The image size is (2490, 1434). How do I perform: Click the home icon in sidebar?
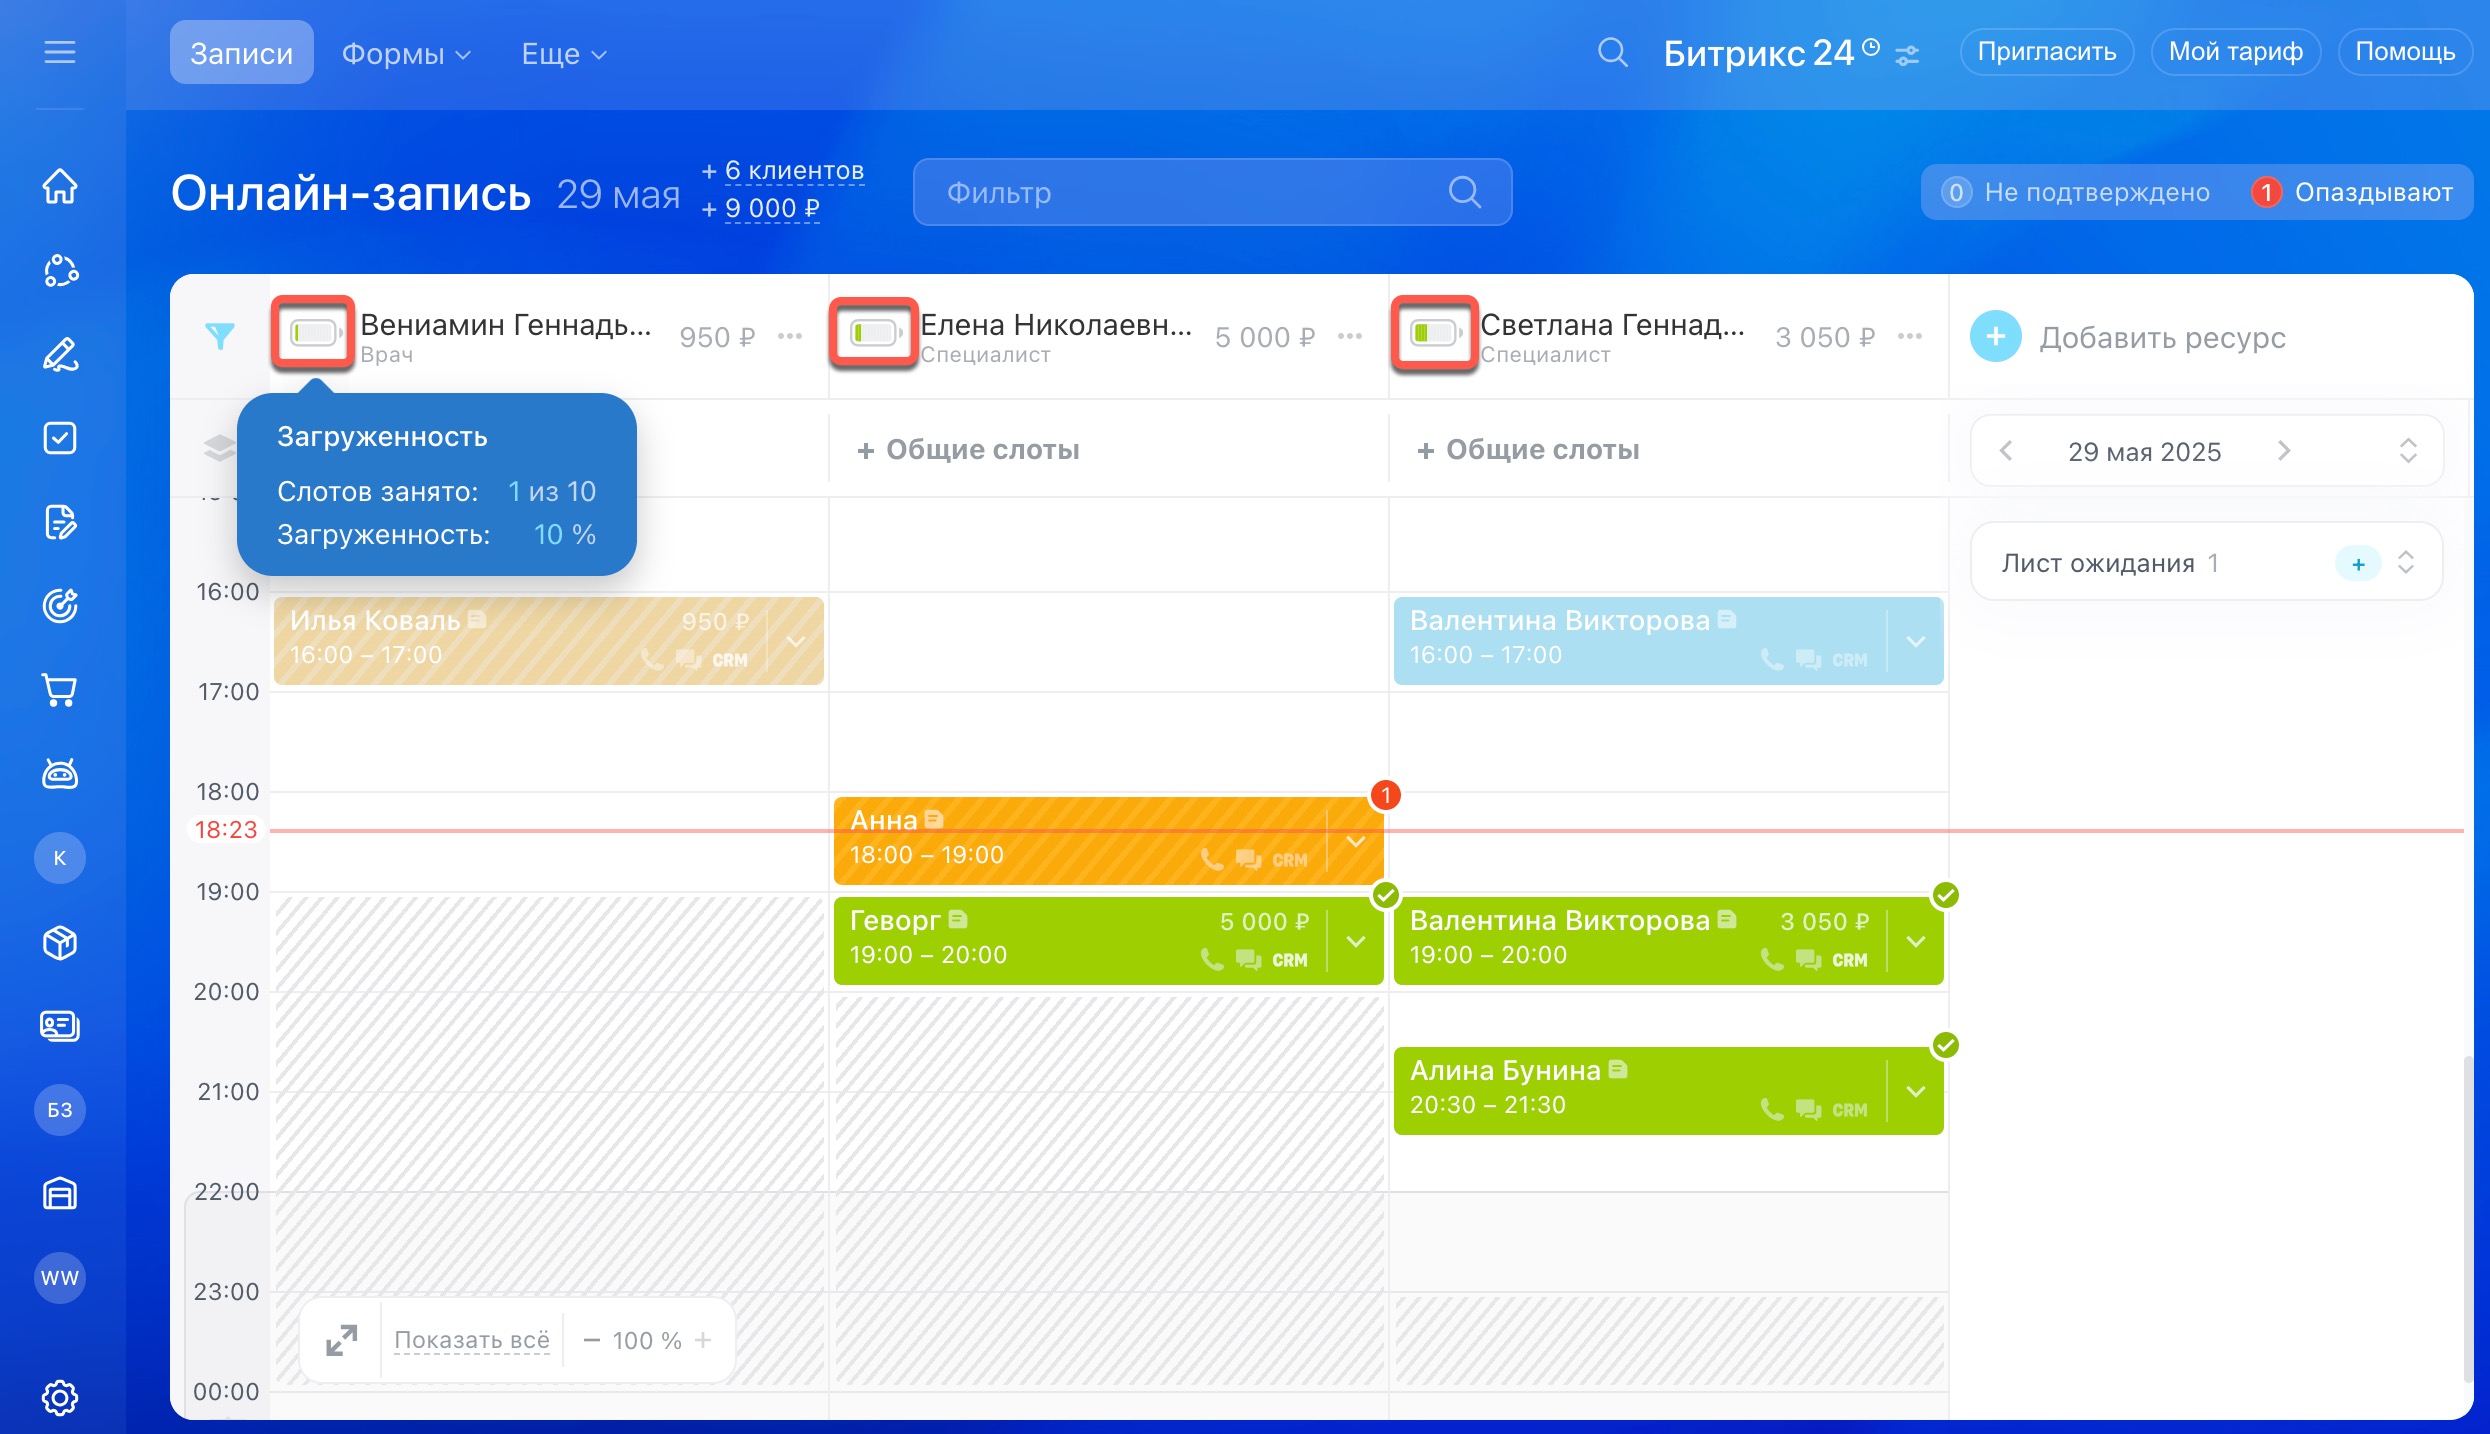coord(60,186)
